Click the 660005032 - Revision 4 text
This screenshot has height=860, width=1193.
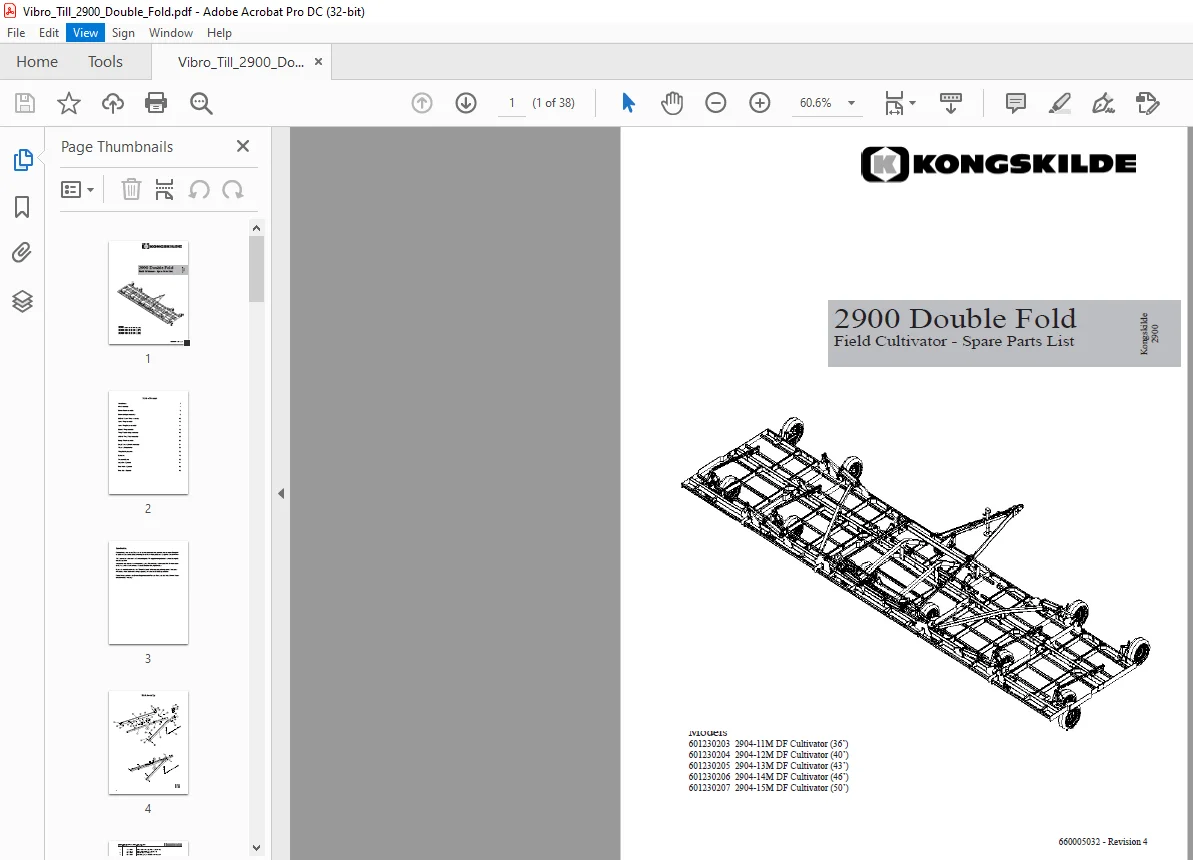[x=1102, y=842]
